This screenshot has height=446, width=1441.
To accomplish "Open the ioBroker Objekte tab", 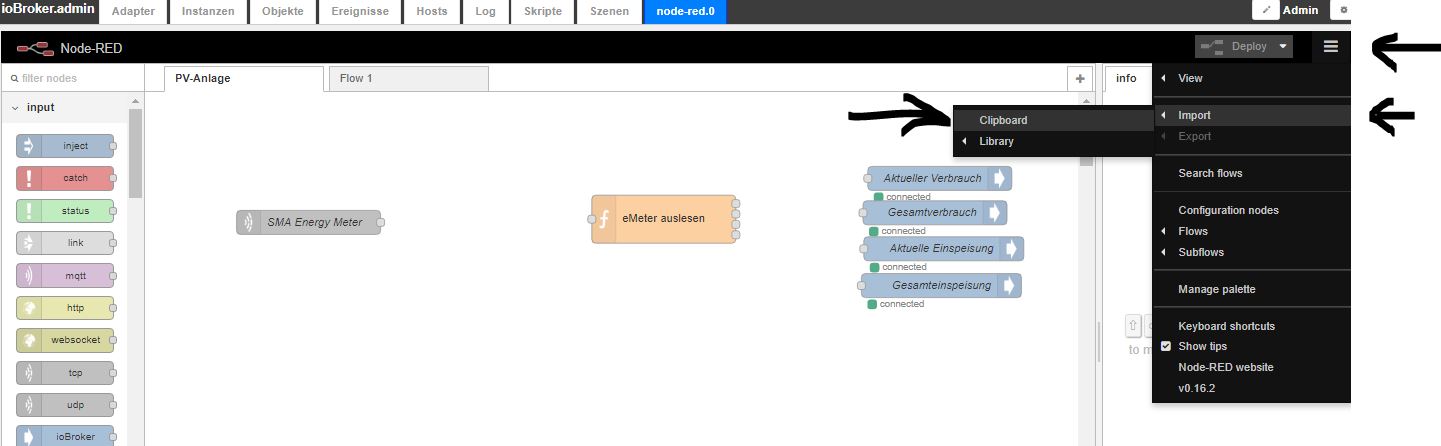I will tap(281, 12).
